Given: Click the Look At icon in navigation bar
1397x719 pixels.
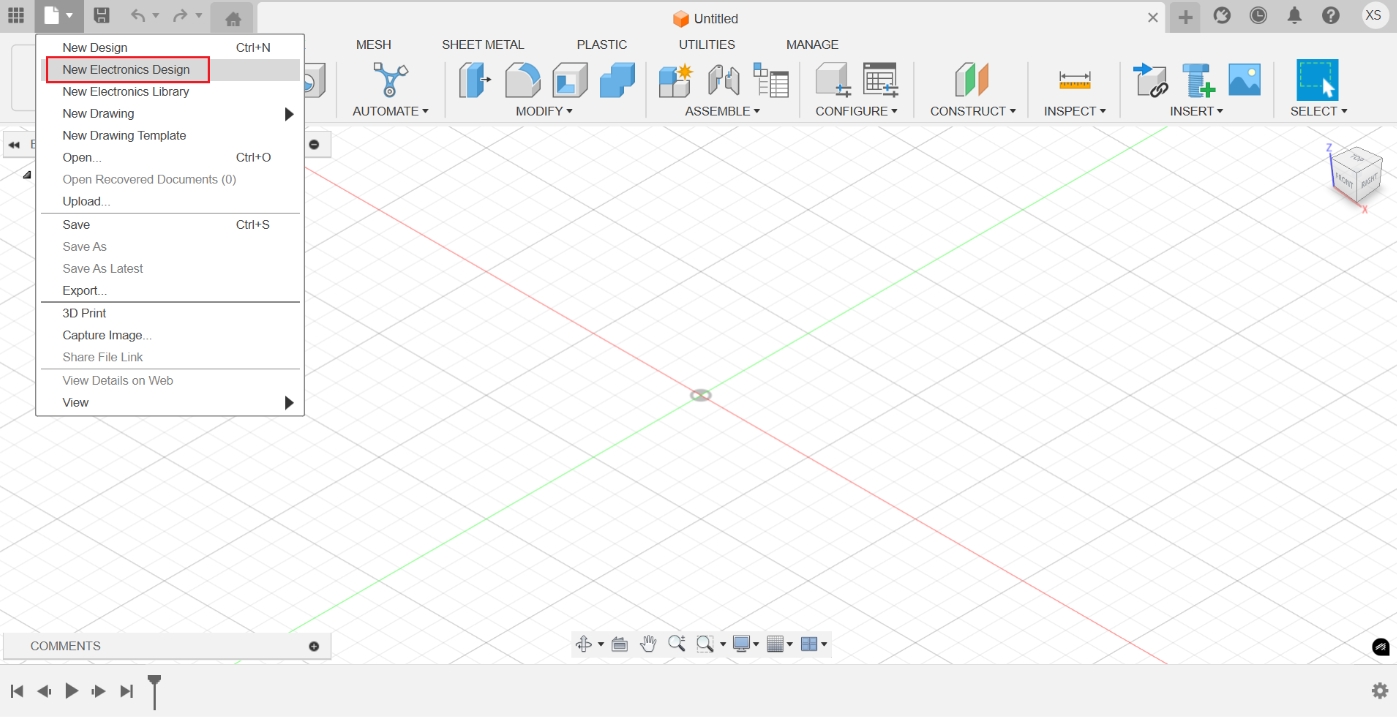Looking at the screenshot, I should pyautogui.click(x=619, y=644).
